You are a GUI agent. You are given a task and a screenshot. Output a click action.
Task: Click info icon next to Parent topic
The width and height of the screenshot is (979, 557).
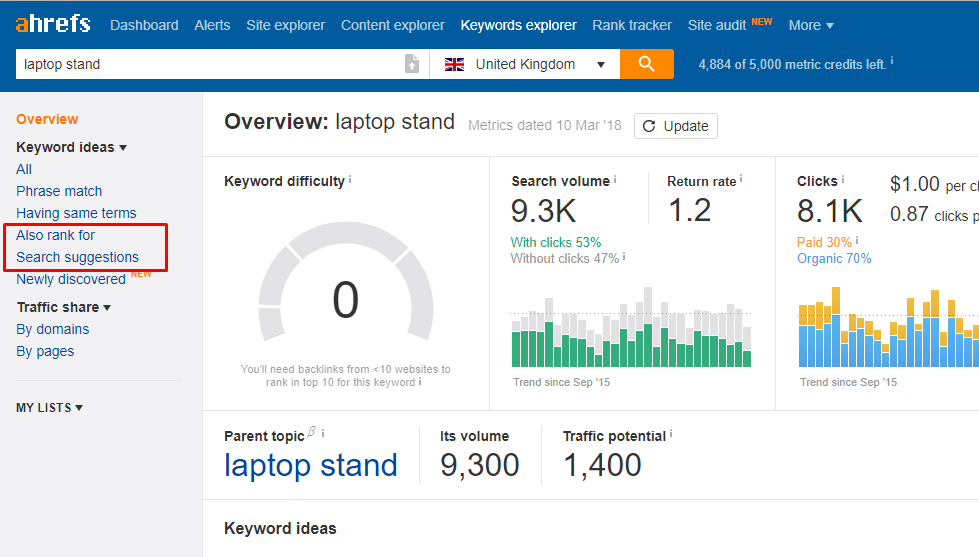[x=323, y=433]
